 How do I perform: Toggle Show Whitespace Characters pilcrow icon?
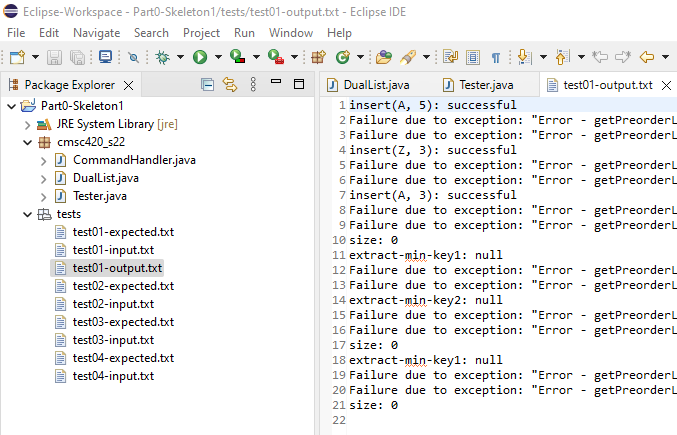click(496, 57)
